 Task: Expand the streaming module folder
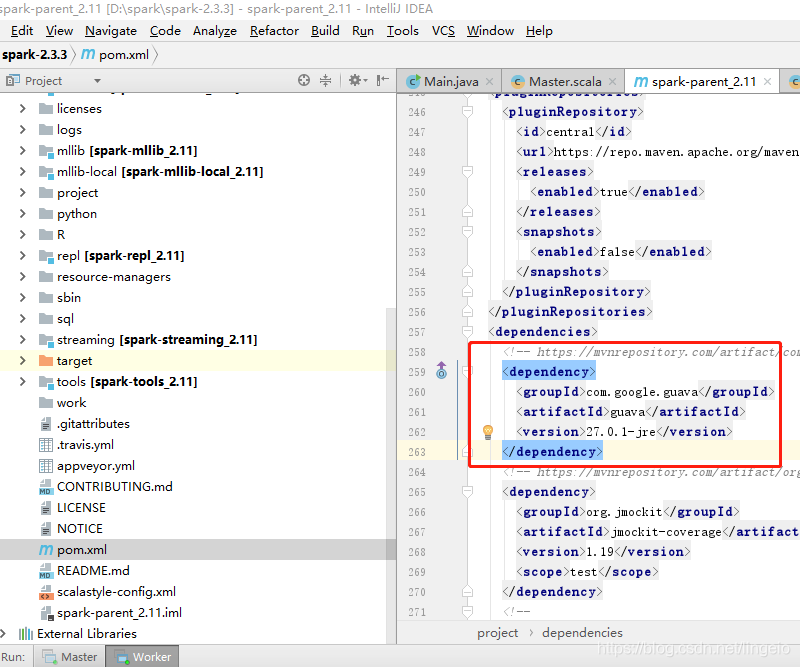[x=22, y=339]
